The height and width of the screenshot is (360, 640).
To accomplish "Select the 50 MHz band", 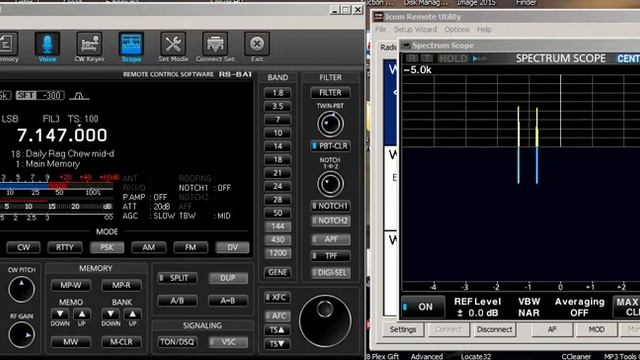I will (278, 213).
